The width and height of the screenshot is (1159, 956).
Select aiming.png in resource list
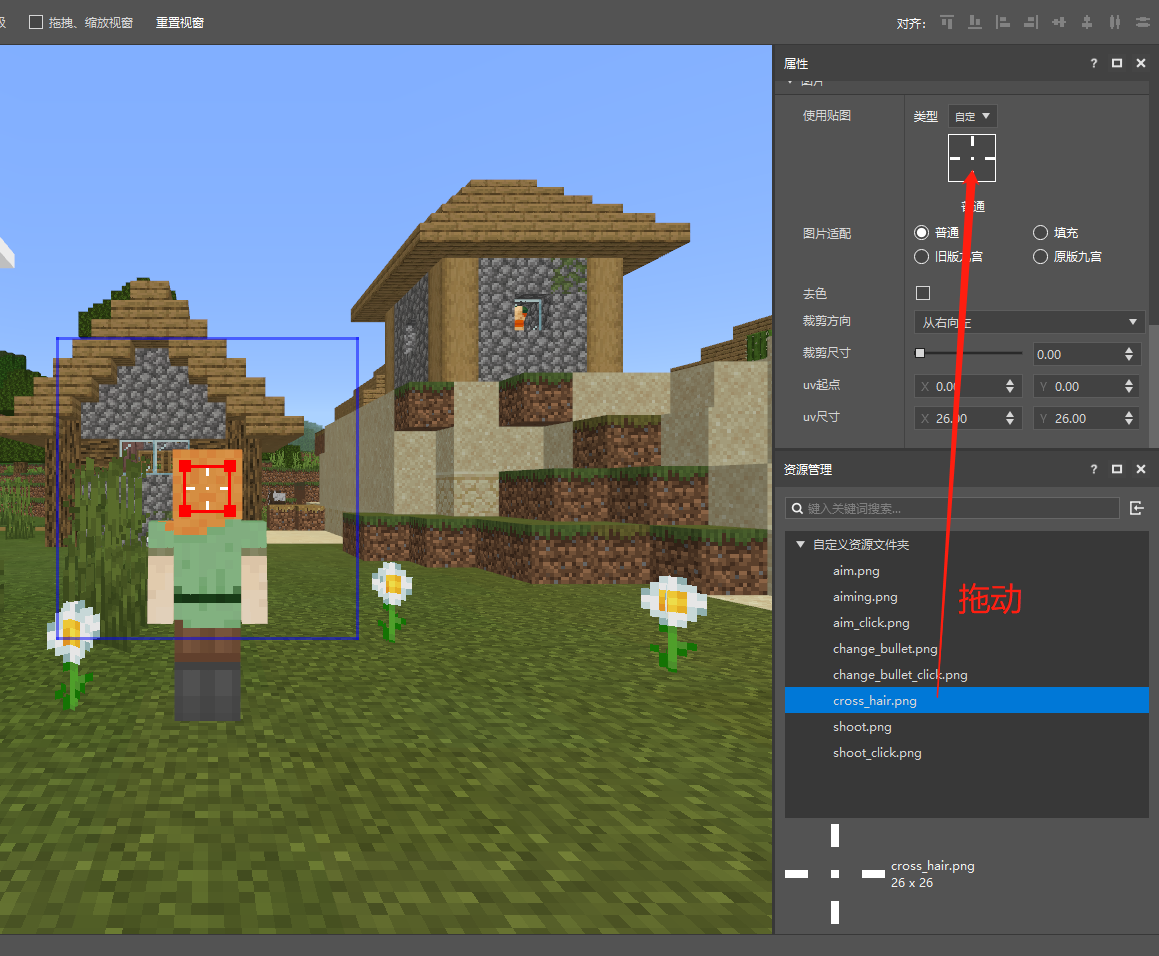967,597
